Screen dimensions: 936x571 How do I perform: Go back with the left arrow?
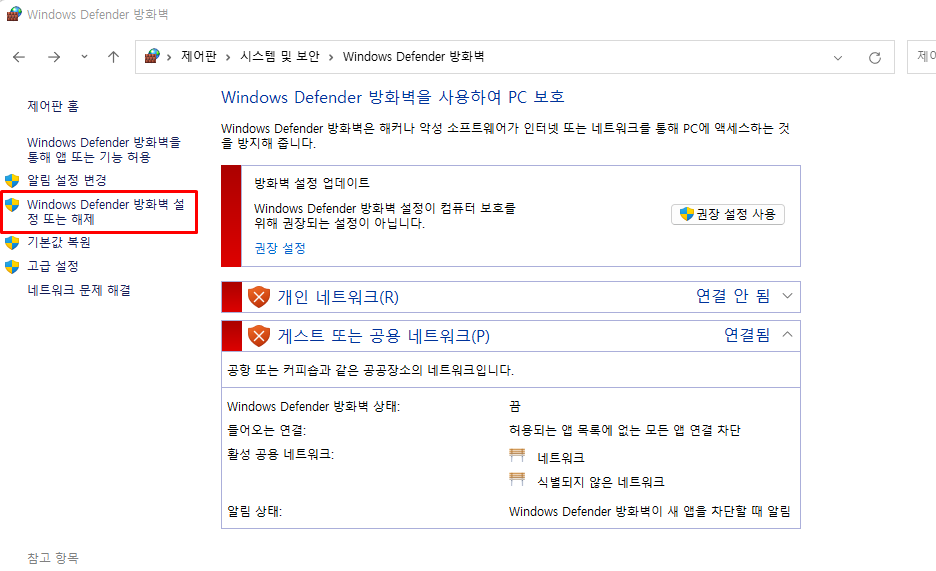pos(19,57)
